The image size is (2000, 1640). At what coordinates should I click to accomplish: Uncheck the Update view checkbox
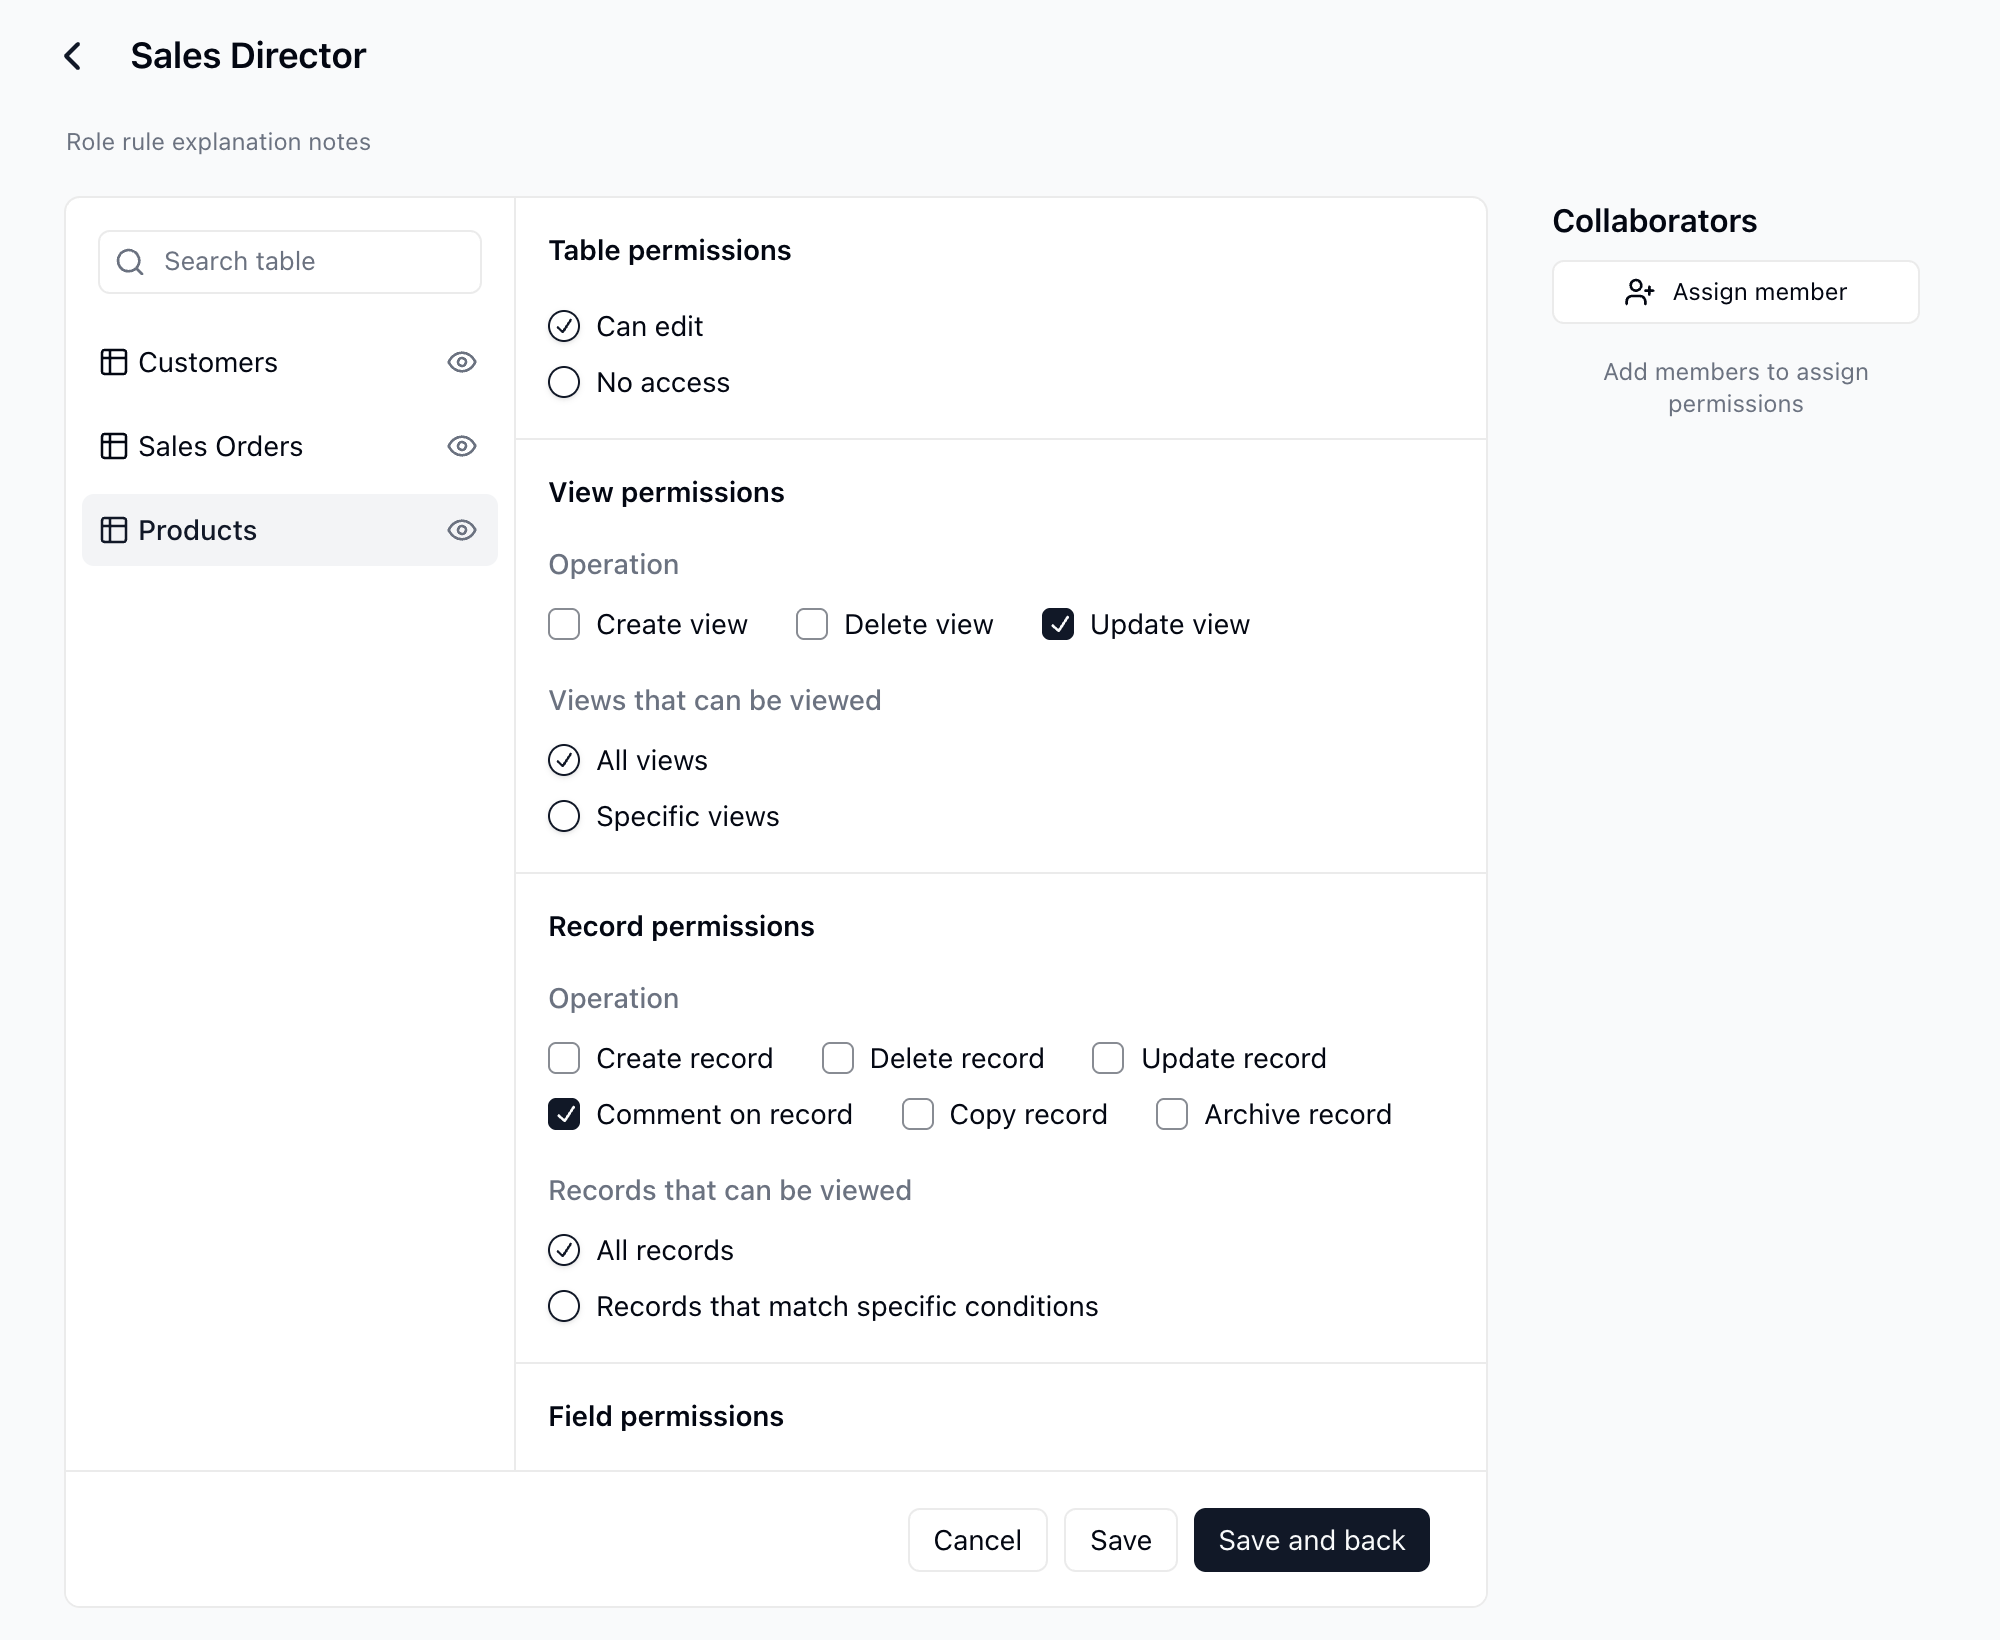pyautogui.click(x=1058, y=624)
